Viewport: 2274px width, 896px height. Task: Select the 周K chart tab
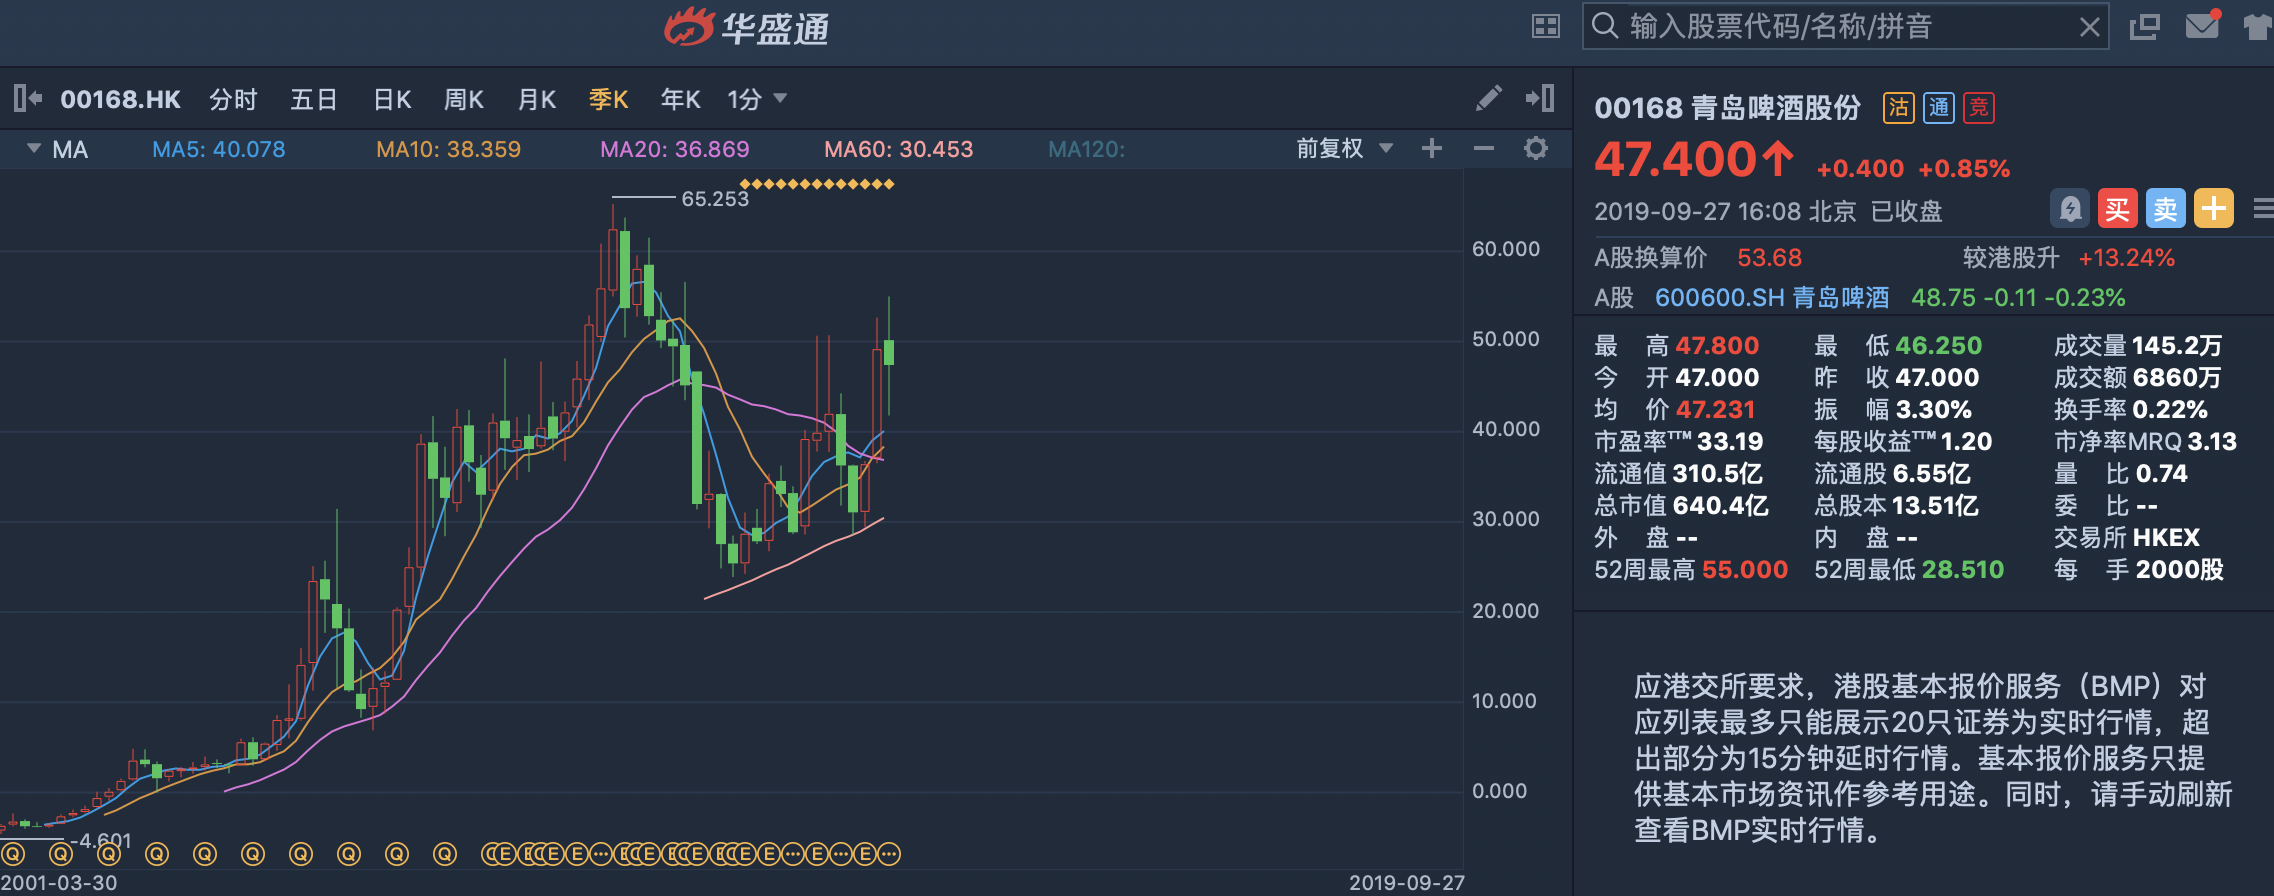(464, 99)
